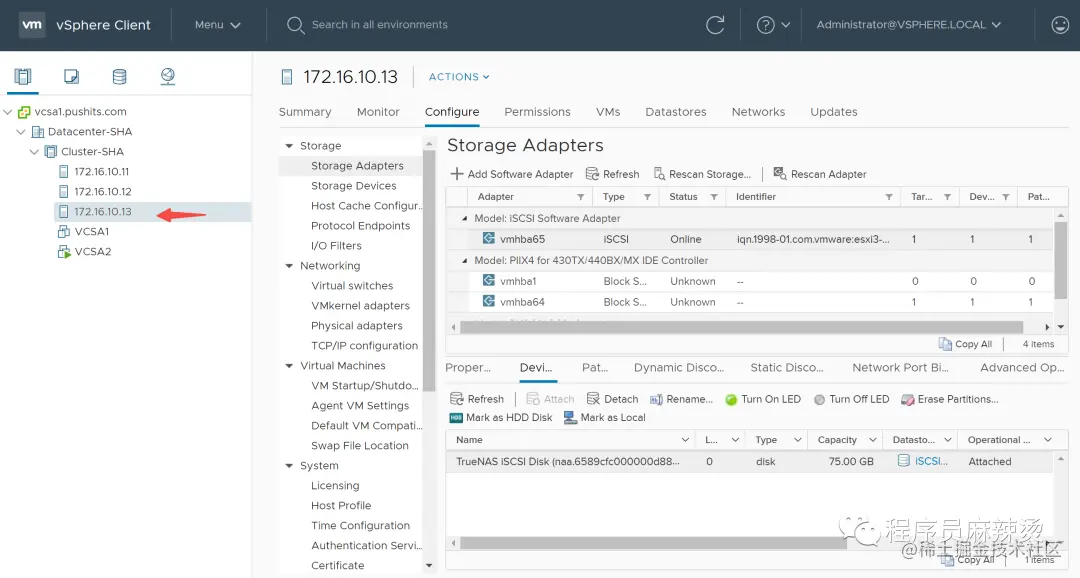The image size is (1080, 578).
Task: Select host 172.16.10.12 in tree
Action: click(103, 192)
